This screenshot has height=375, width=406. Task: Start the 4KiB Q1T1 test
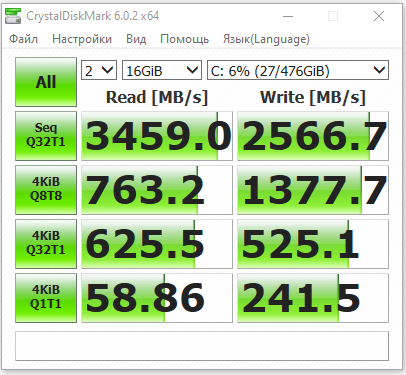46,298
